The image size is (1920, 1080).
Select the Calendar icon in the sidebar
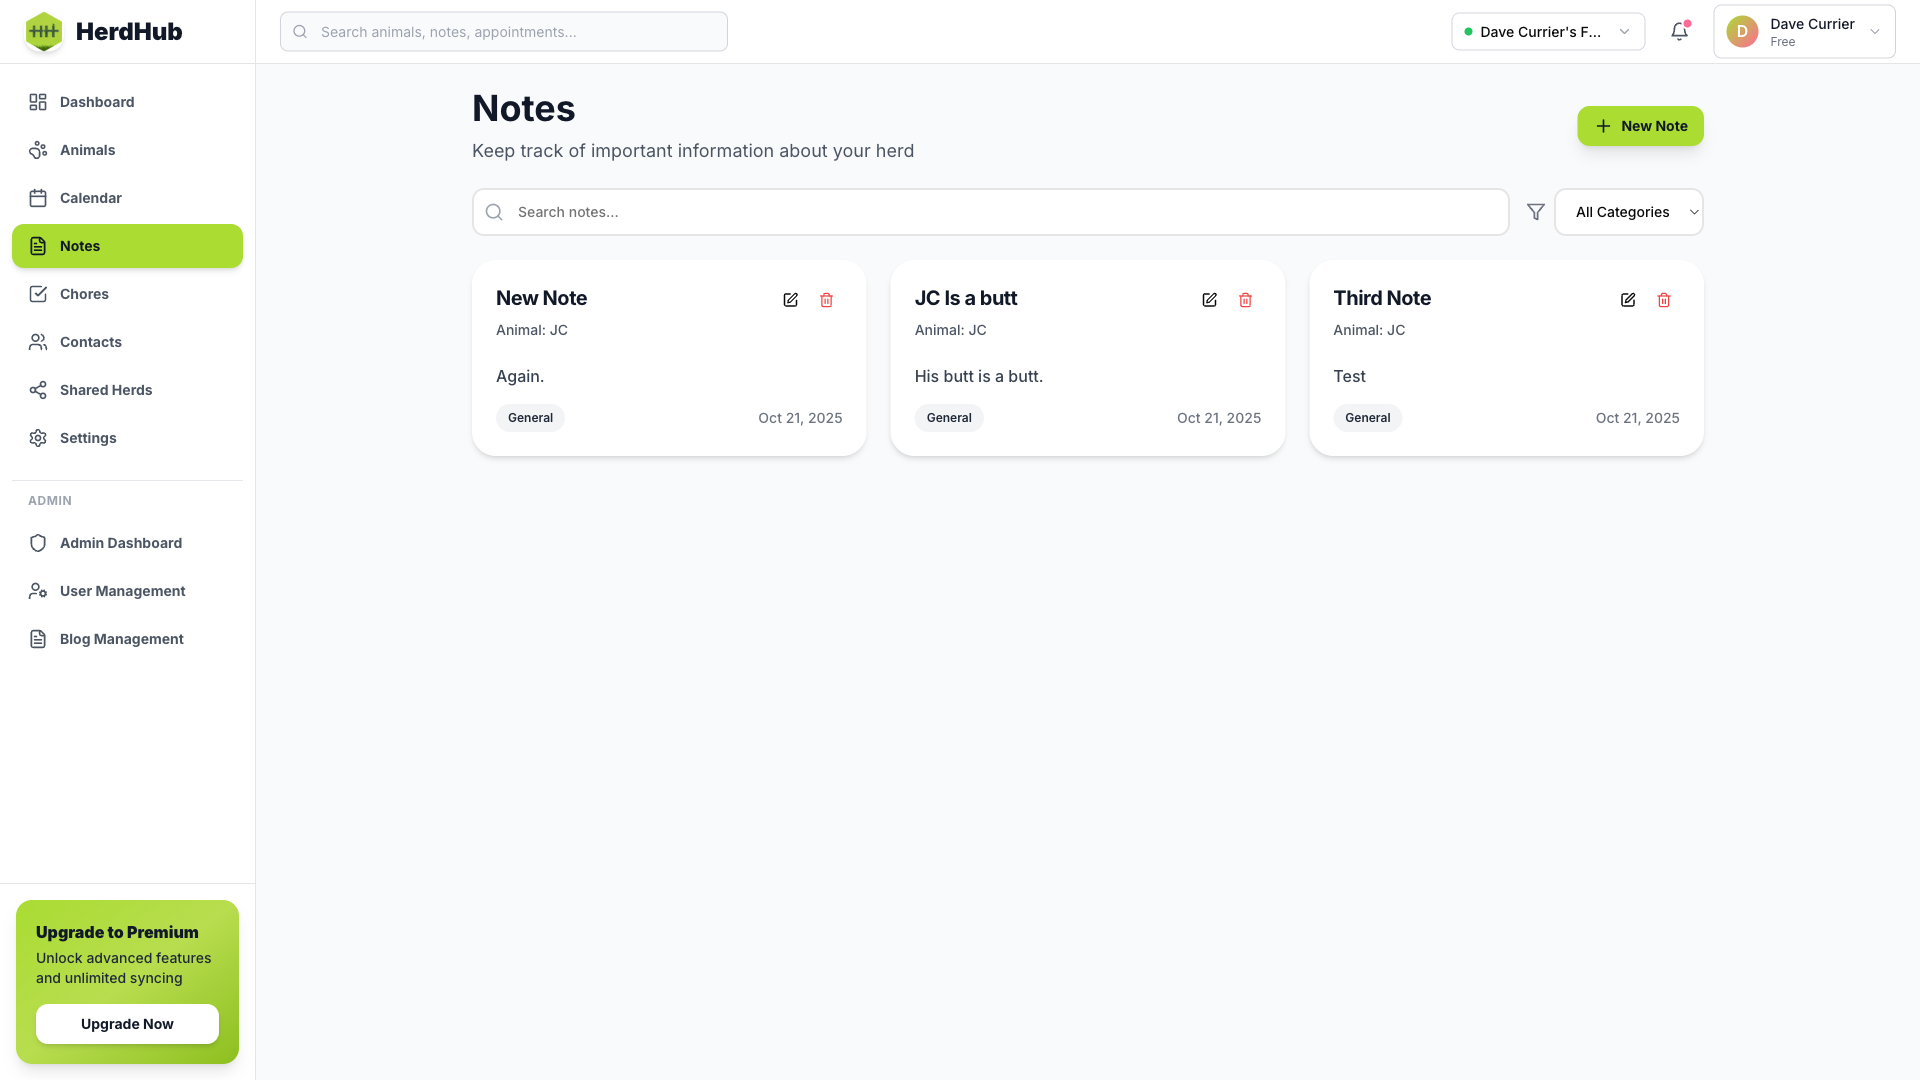pyautogui.click(x=38, y=198)
